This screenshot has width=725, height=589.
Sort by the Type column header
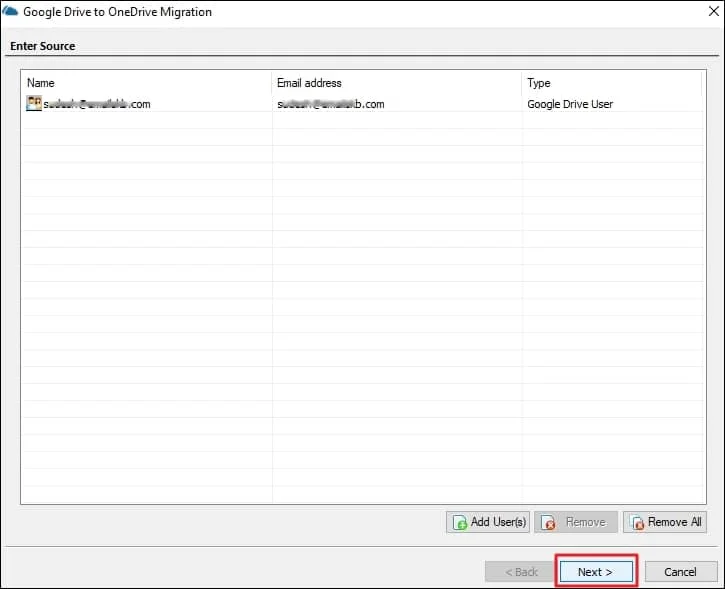[612, 83]
